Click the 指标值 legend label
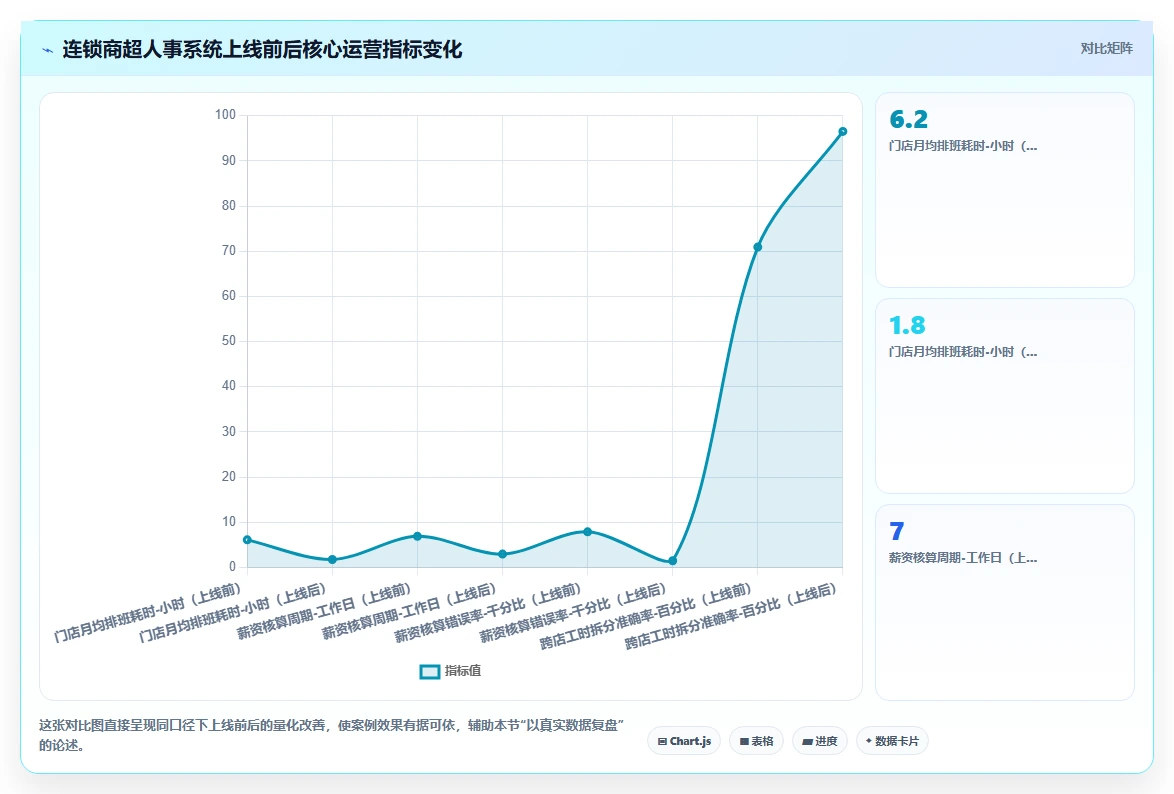 point(463,671)
